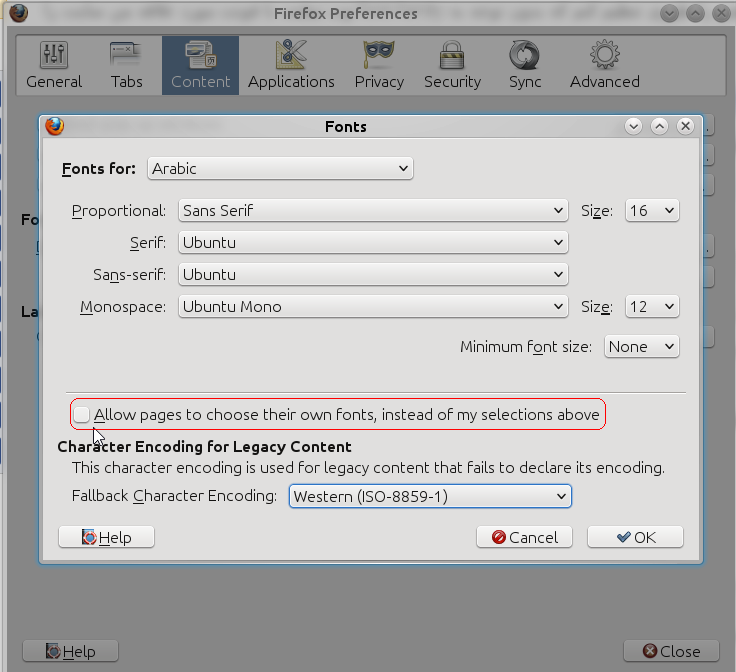Change the monospace Size 12 dropdown
Image resolution: width=736 pixels, height=672 pixels.
click(x=652, y=306)
